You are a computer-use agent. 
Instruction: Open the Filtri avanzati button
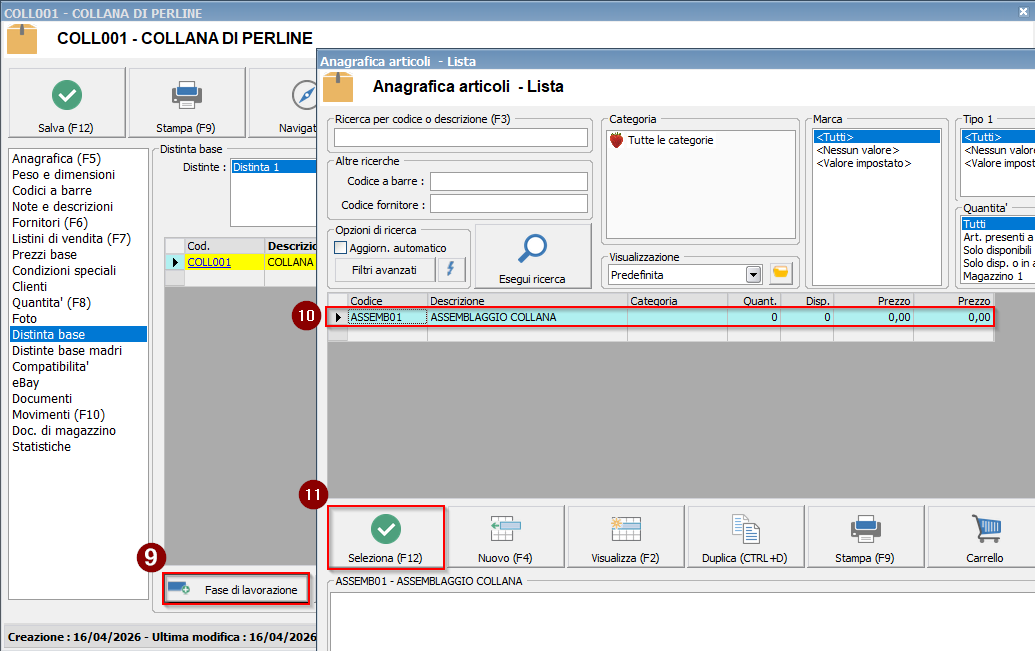pyautogui.click(x=383, y=270)
